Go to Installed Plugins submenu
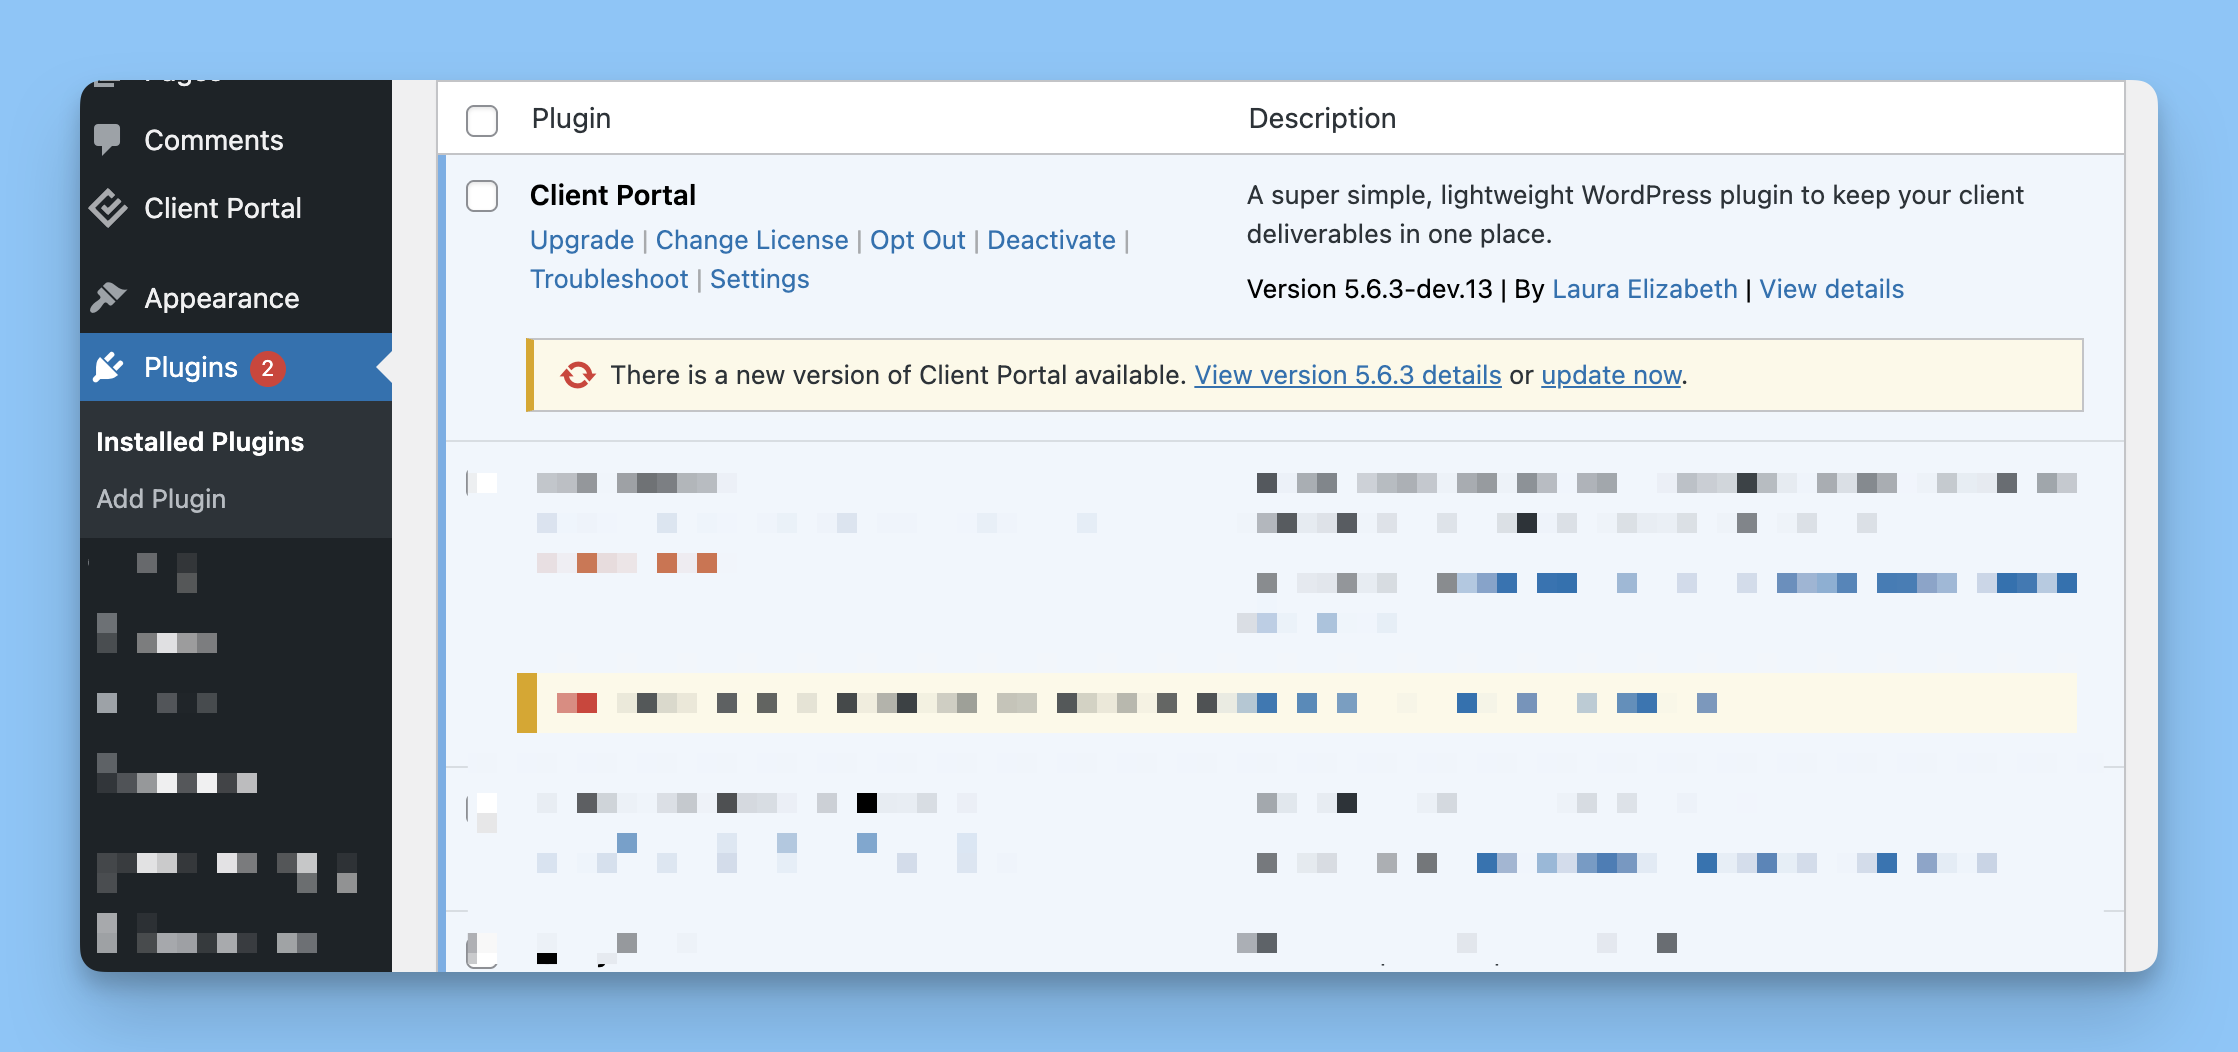The image size is (2238, 1052). tap(200, 441)
